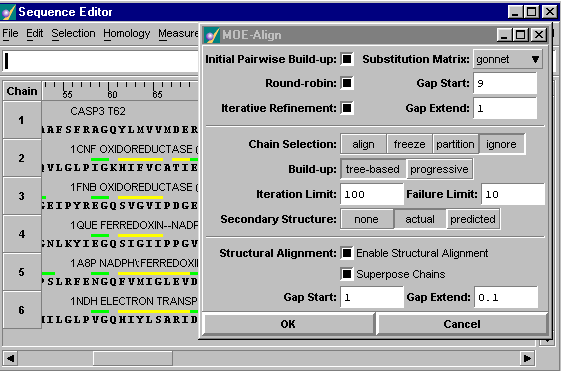Open the Substitution Matrix gonnet dropdown
This screenshot has height=371, width=561.
[x=508, y=59]
